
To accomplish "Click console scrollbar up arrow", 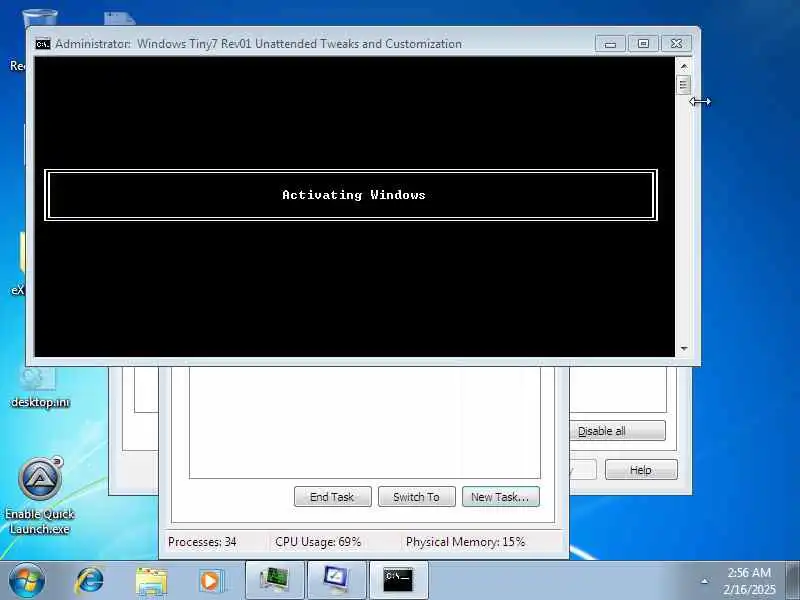I will click(x=684, y=66).
